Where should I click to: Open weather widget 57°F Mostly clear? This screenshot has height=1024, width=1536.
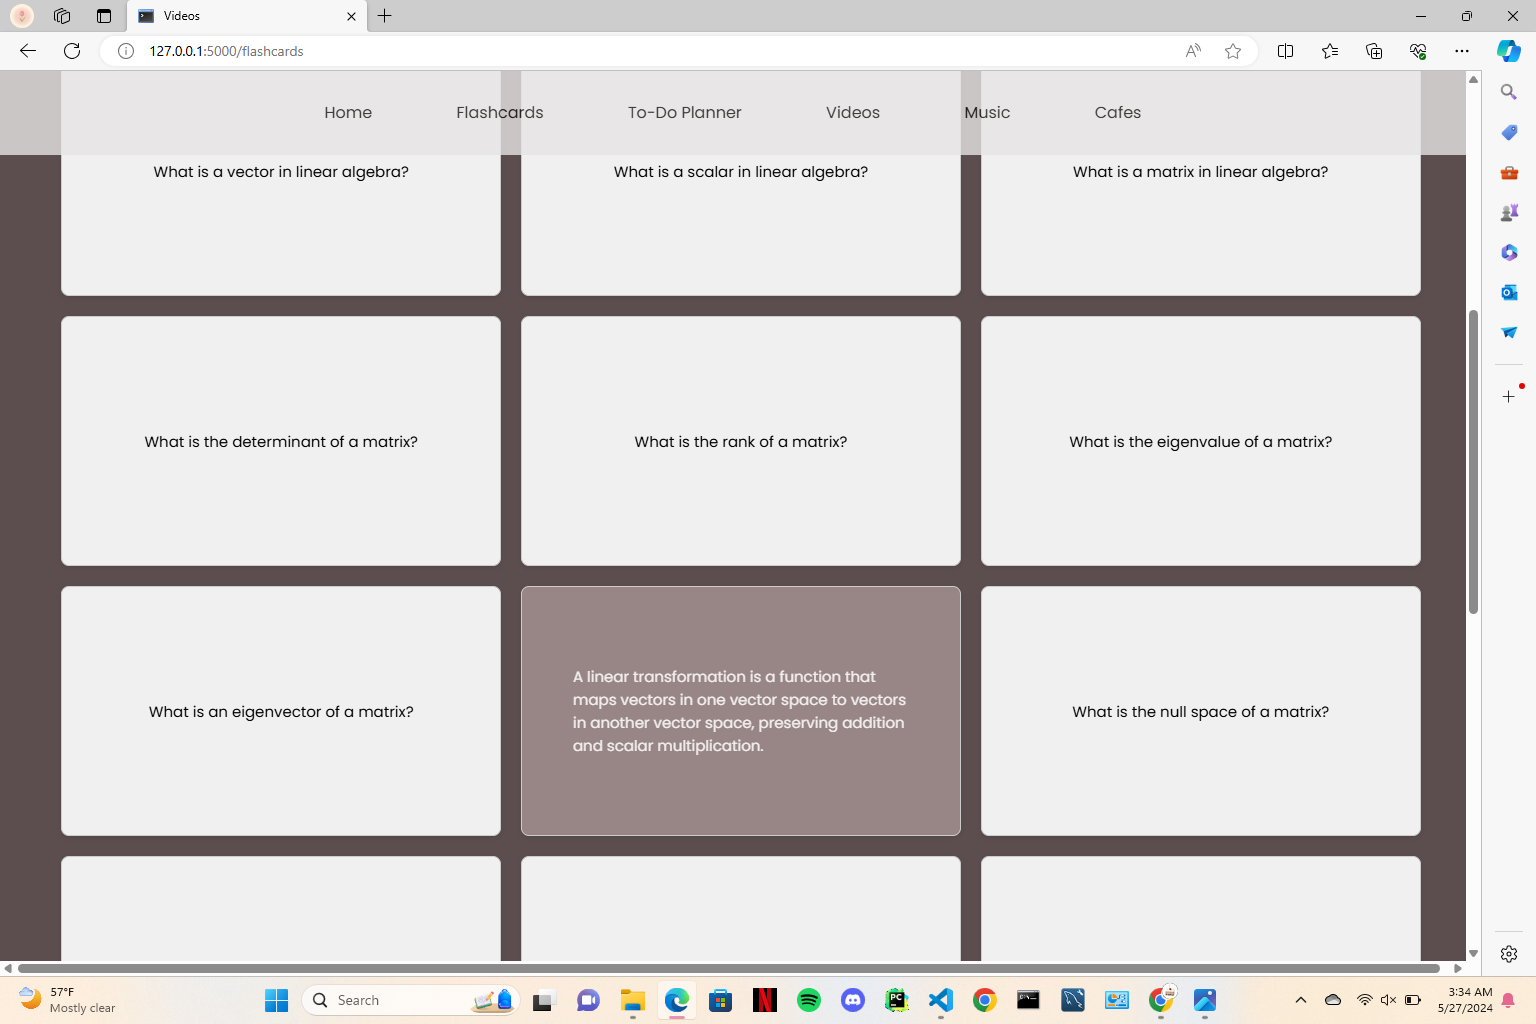(x=68, y=1000)
